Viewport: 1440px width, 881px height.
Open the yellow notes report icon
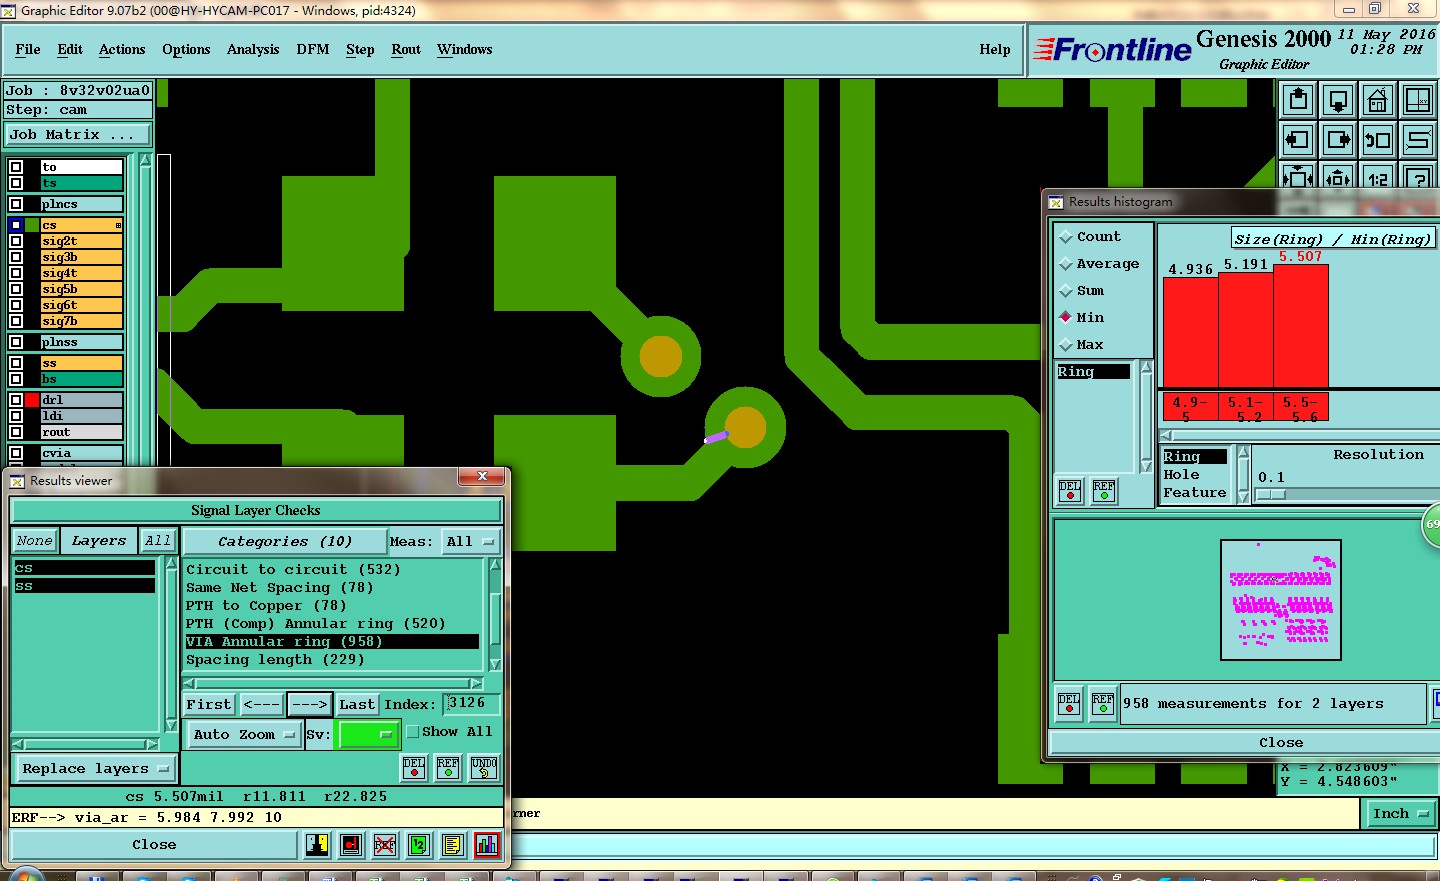[453, 845]
